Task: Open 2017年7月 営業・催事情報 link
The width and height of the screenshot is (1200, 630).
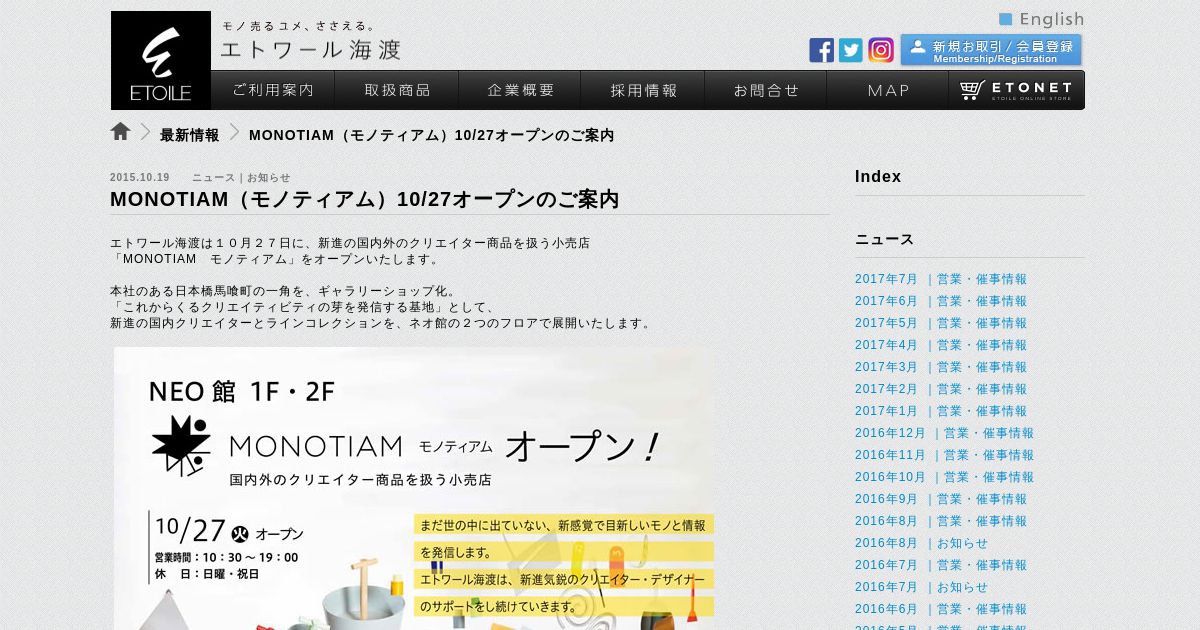Action: [941, 279]
